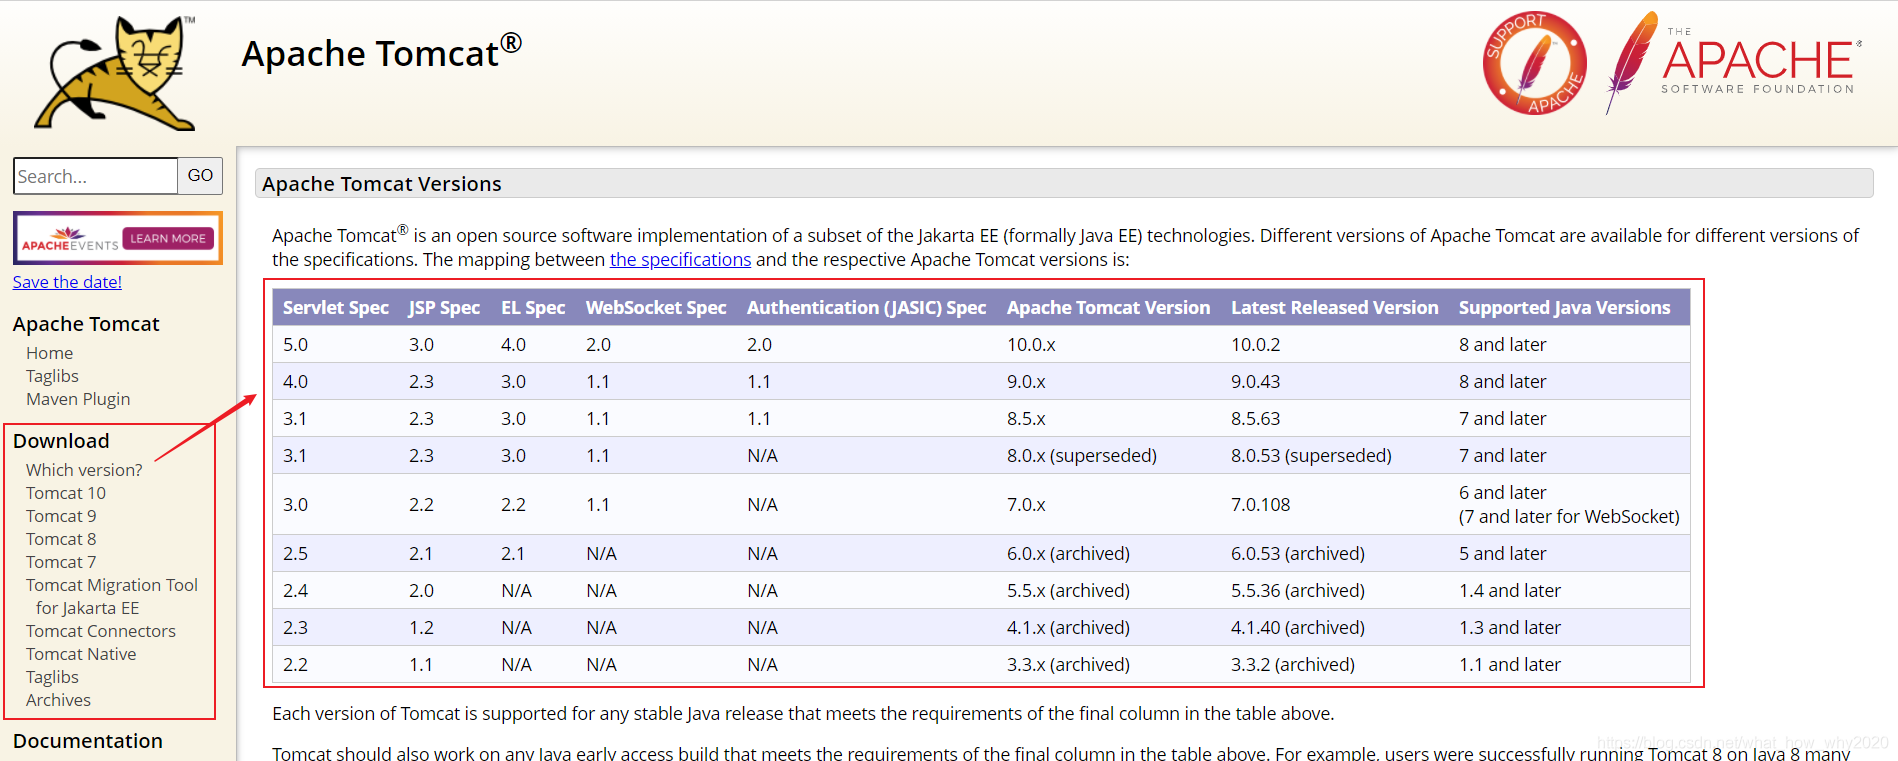Click the 'Apache Tomcat®' page title
Image resolution: width=1898 pixels, height=761 pixels.
(381, 52)
